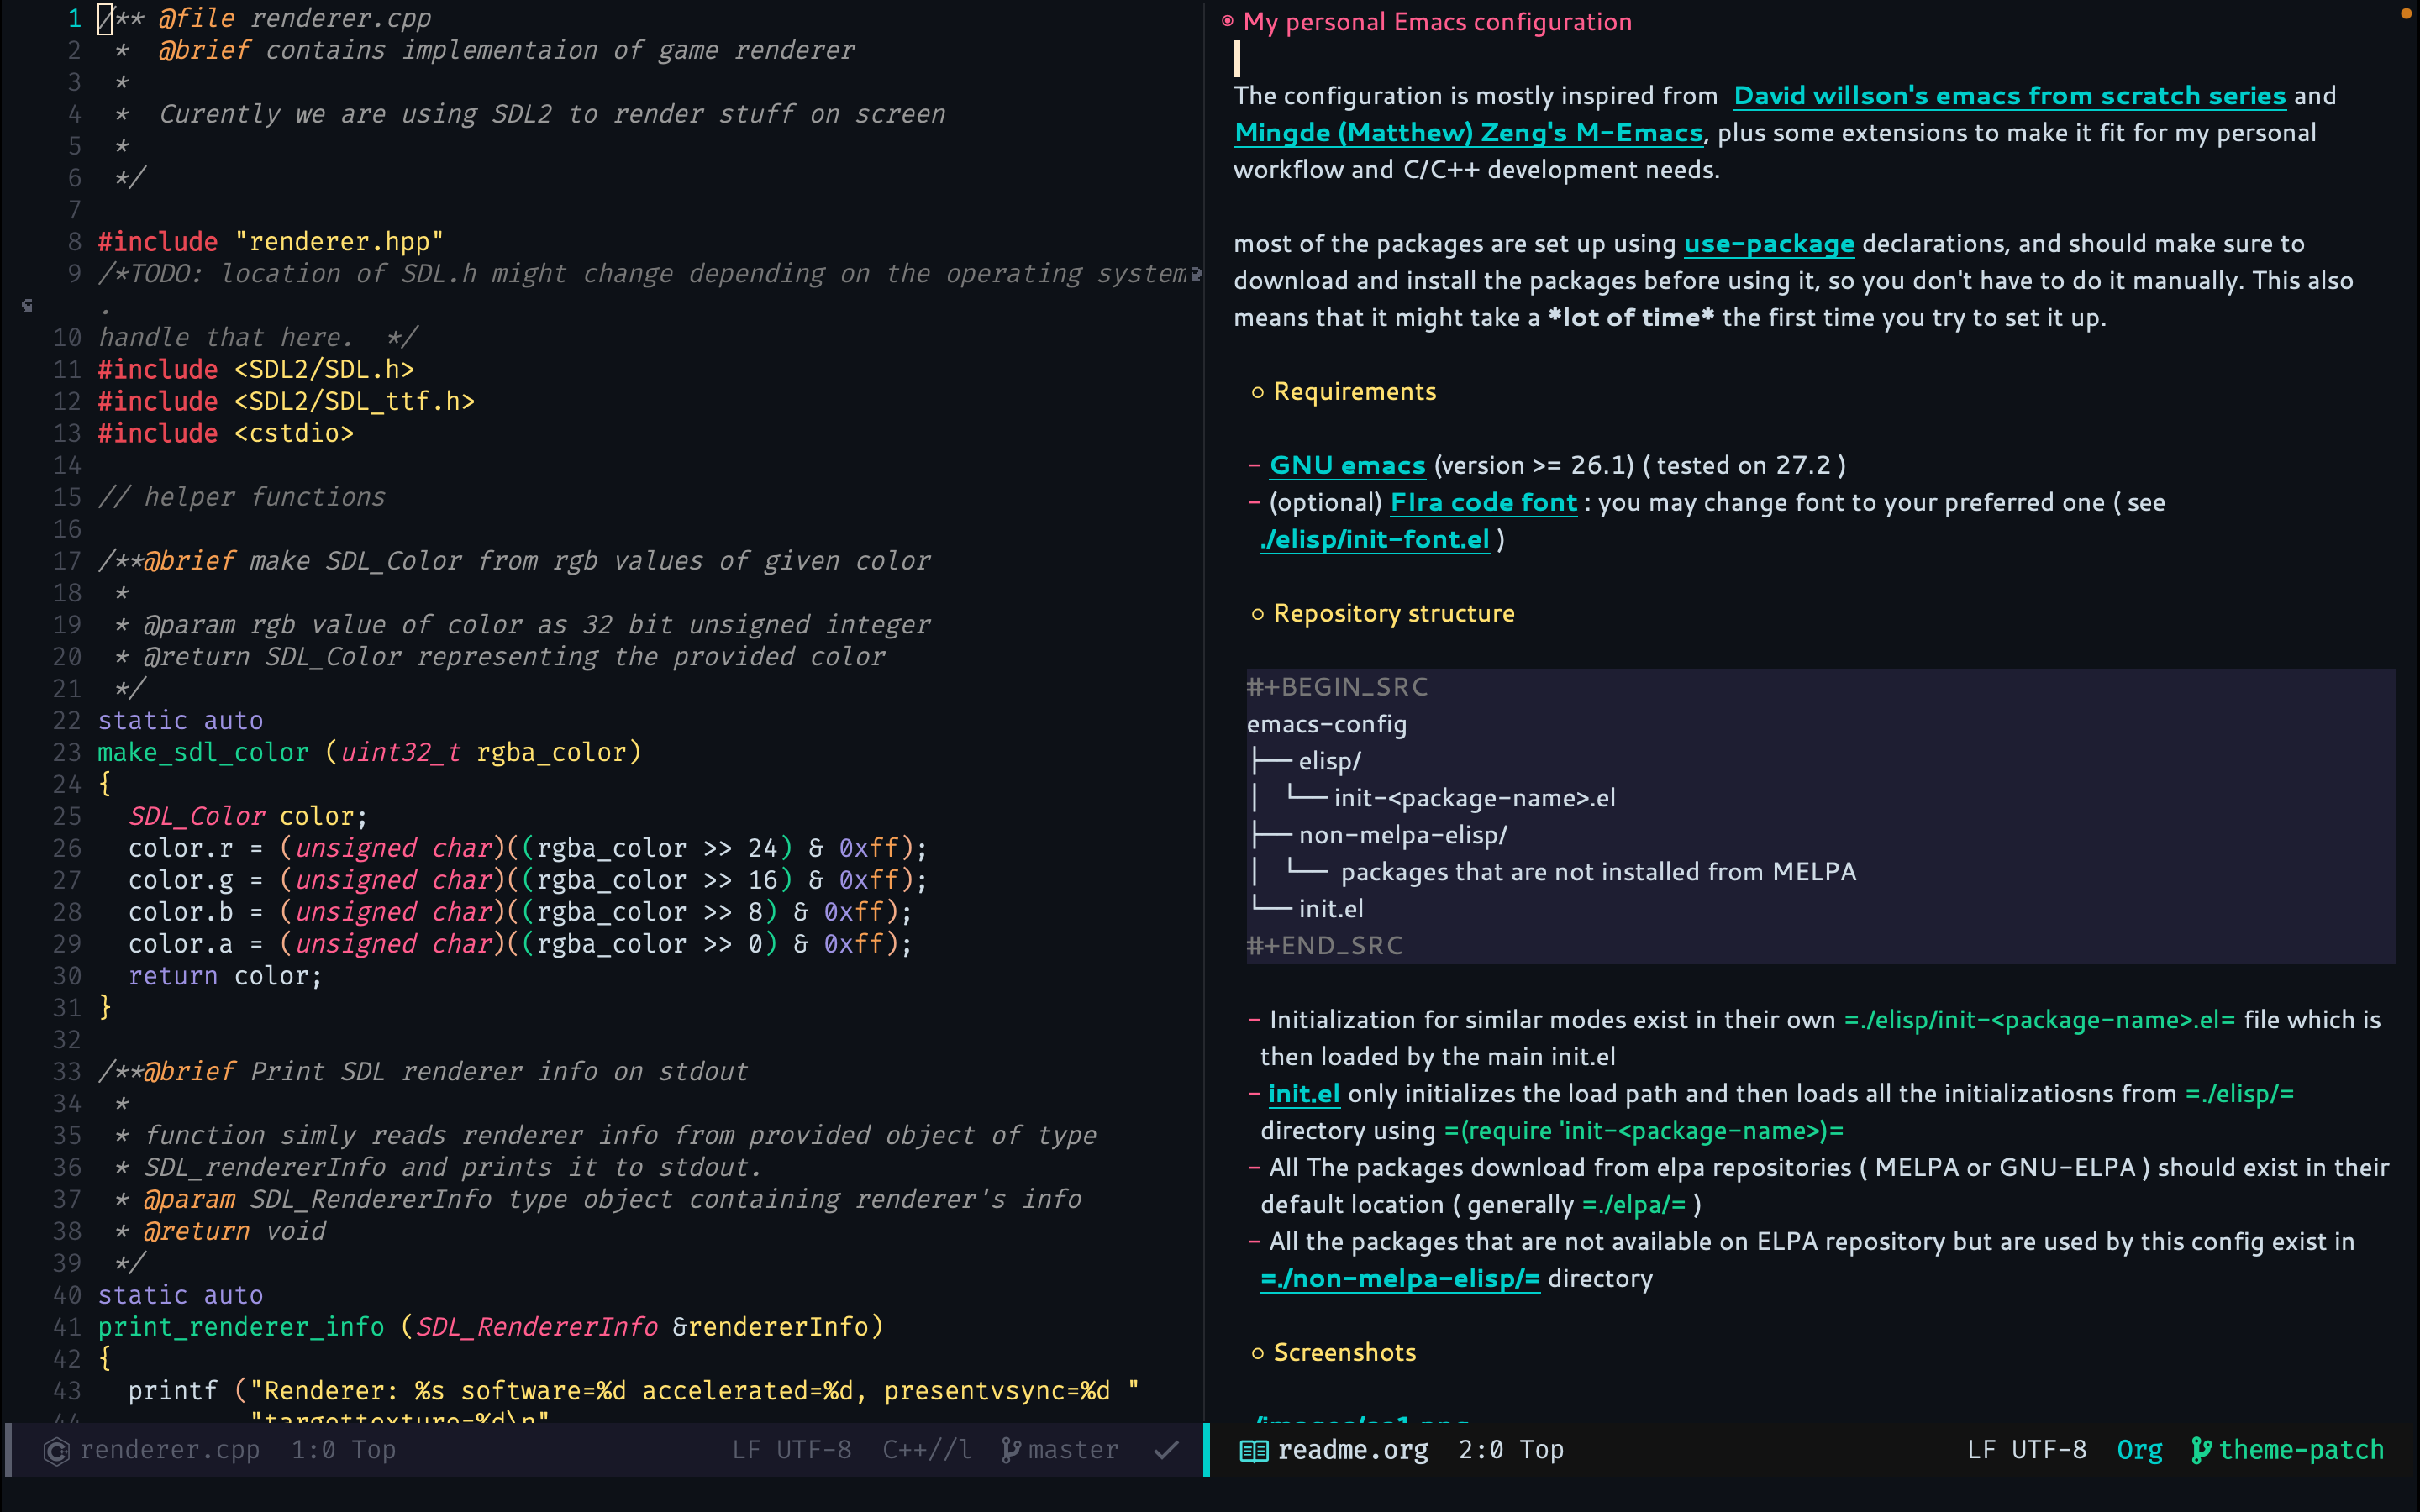
Task: Click the Org major mode indicator
Action: (2139, 1450)
